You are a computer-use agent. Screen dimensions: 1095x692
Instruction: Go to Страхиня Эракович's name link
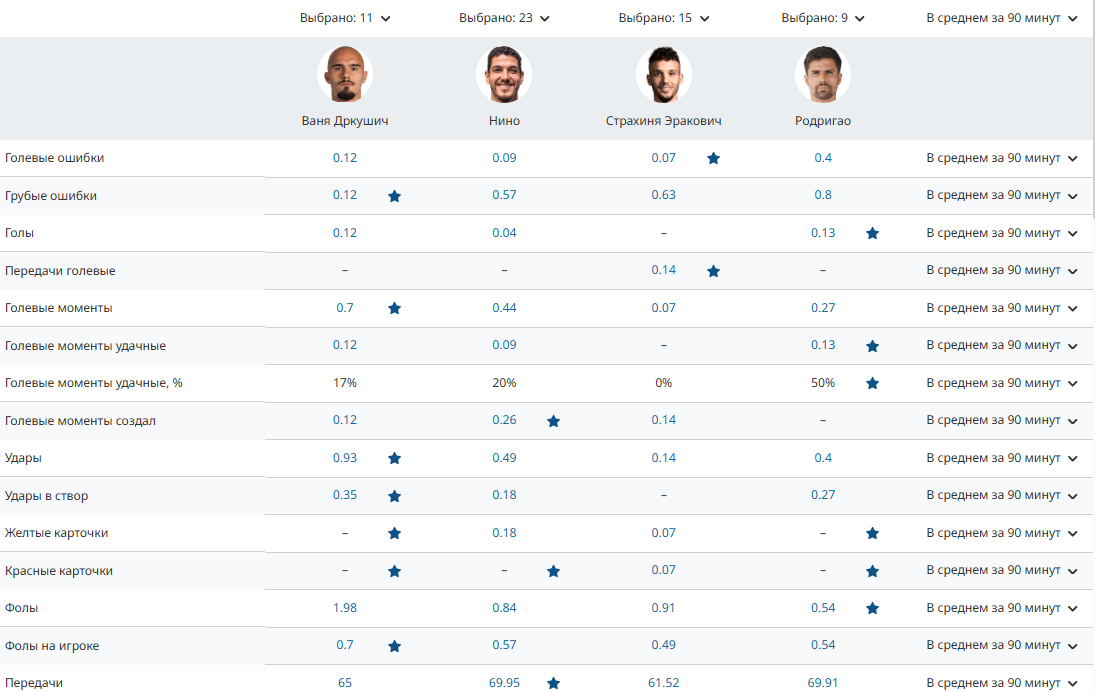[663, 121]
